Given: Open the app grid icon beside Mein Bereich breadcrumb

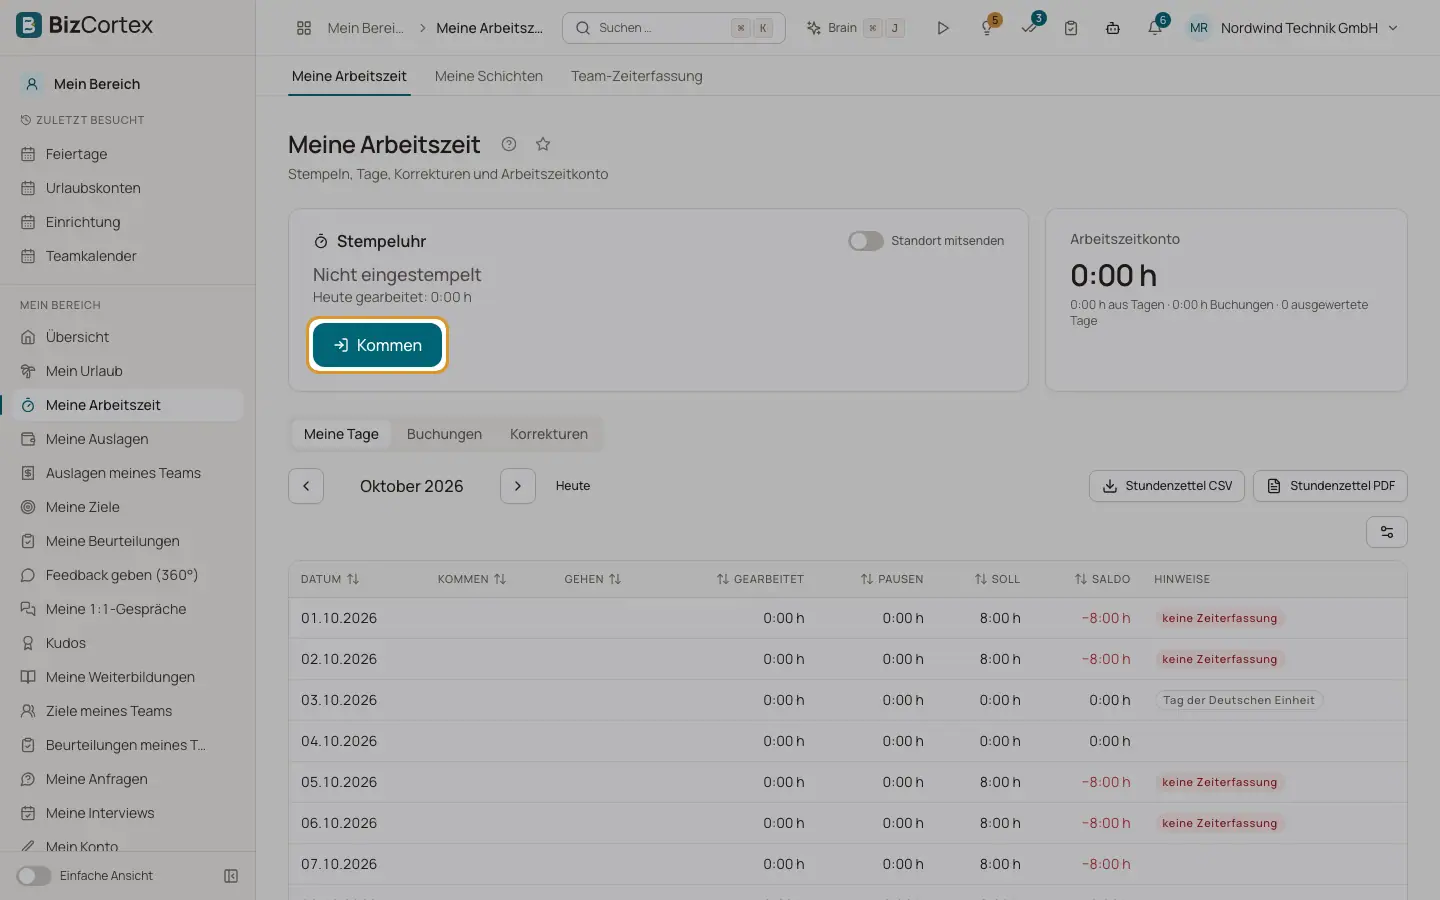Looking at the screenshot, I should click(304, 28).
